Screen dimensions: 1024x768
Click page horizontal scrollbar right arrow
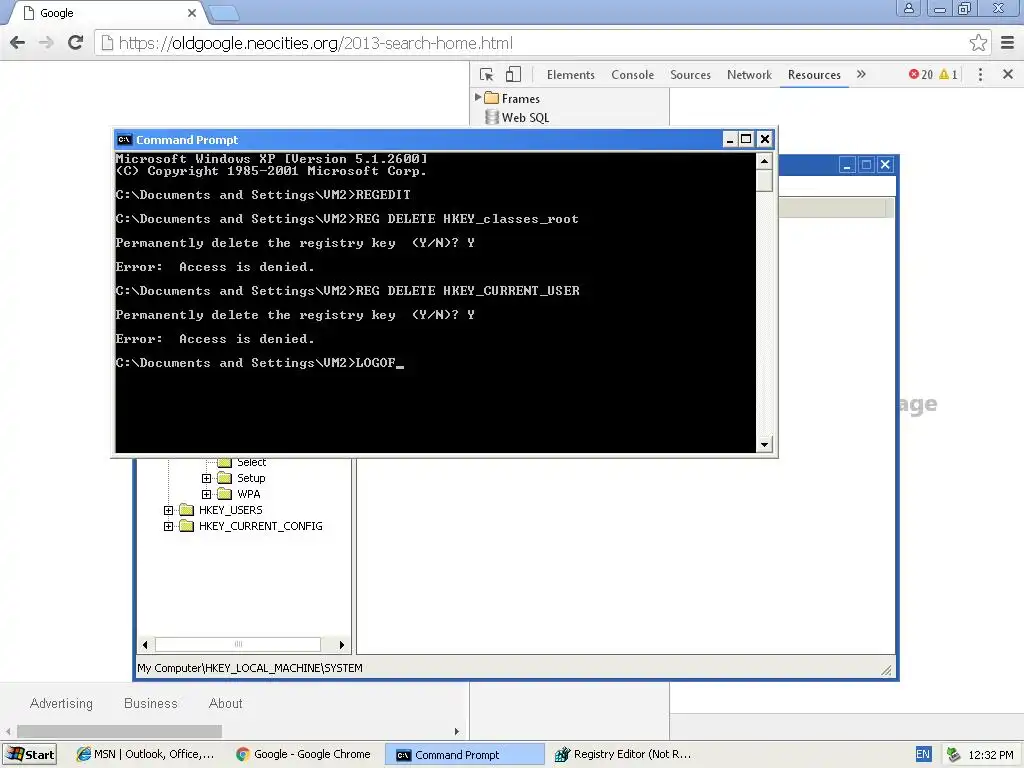point(456,731)
